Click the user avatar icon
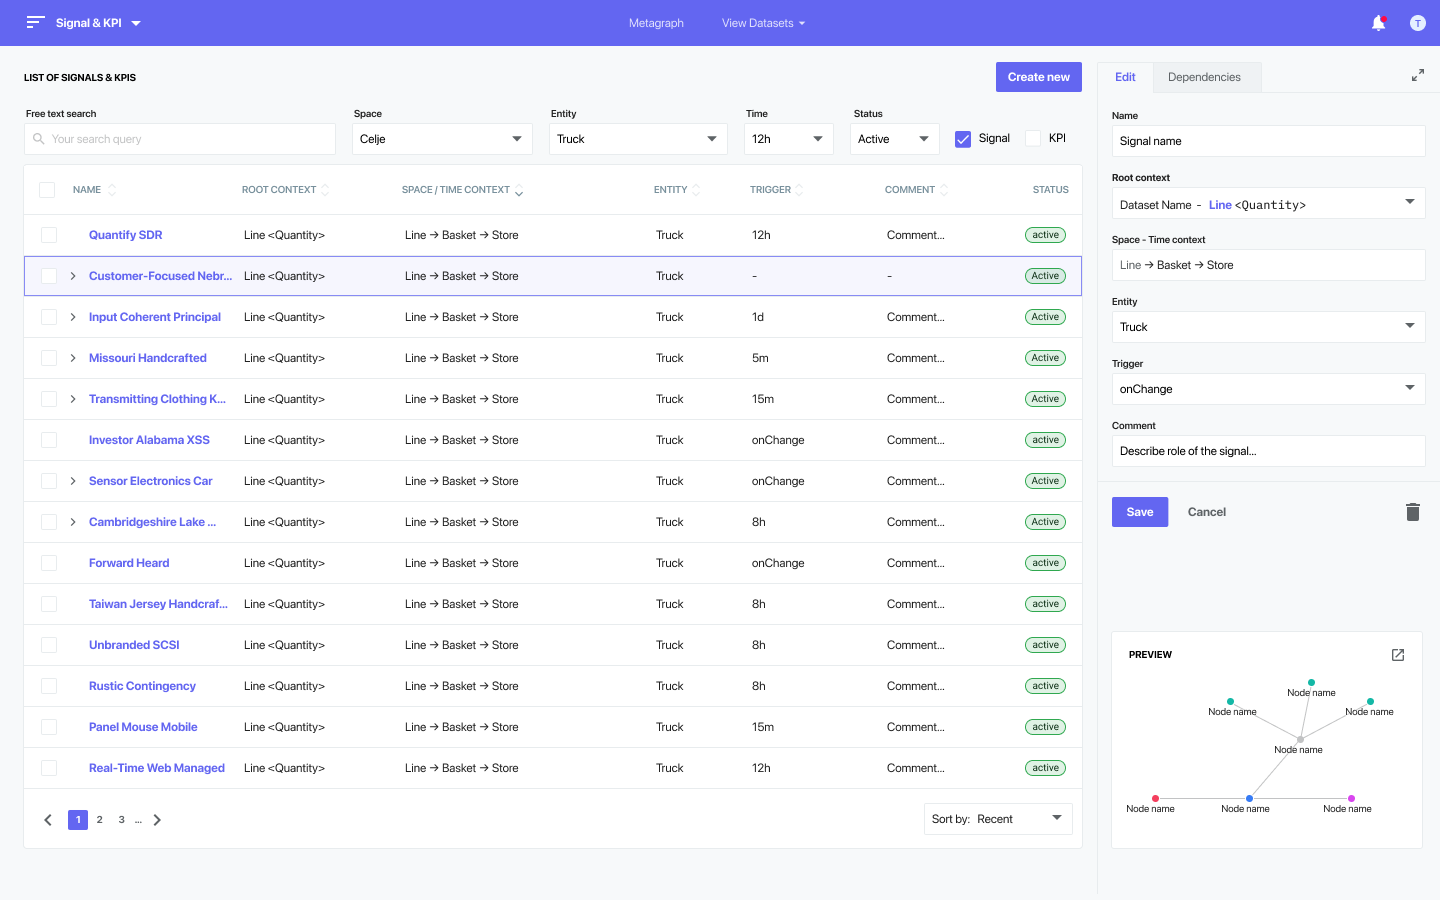The width and height of the screenshot is (1440, 900). [x=1417, y=23]
